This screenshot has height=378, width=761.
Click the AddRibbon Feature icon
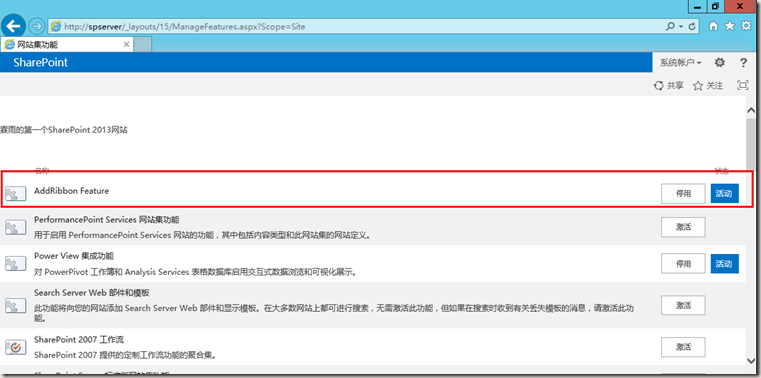(16, 194)
